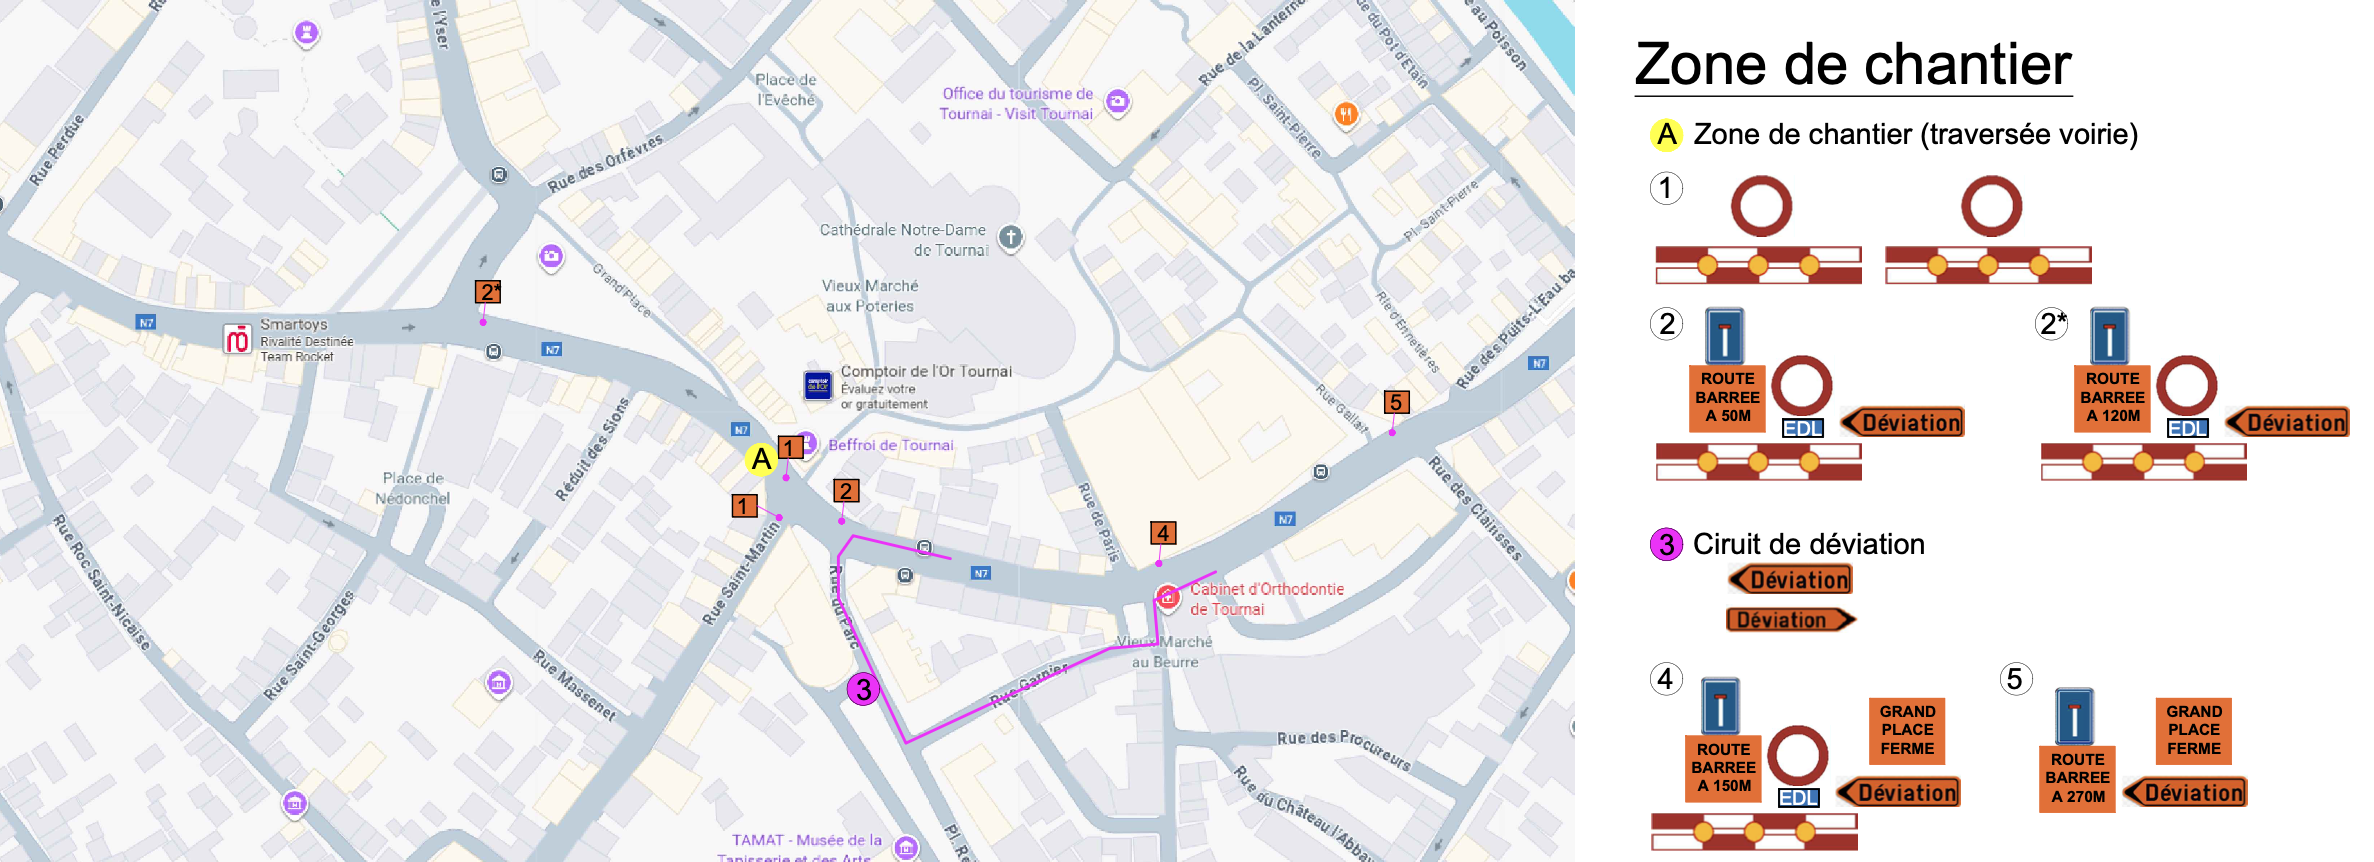Select the Vieux Marché aux Poteries label
This screenshot has height=862, width=2374.
pos(869,296)
